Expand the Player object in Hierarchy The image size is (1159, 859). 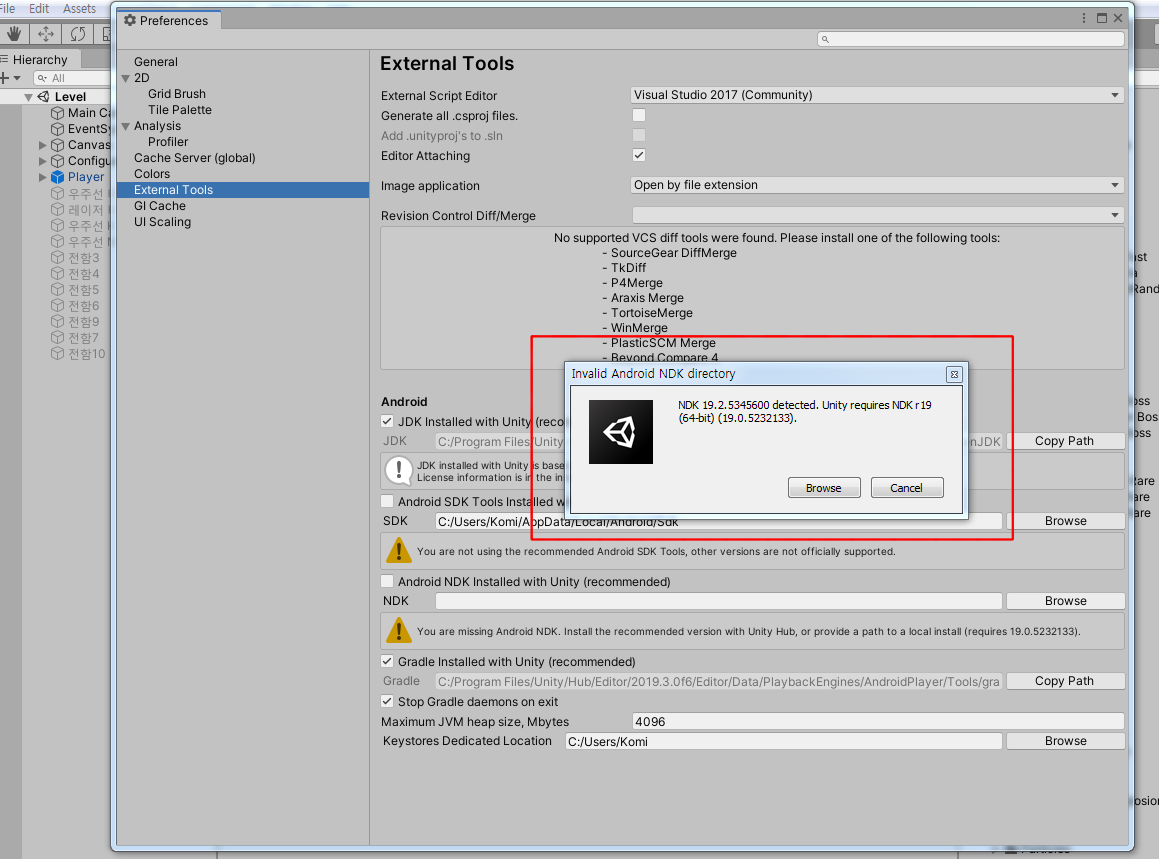point(43,177)
